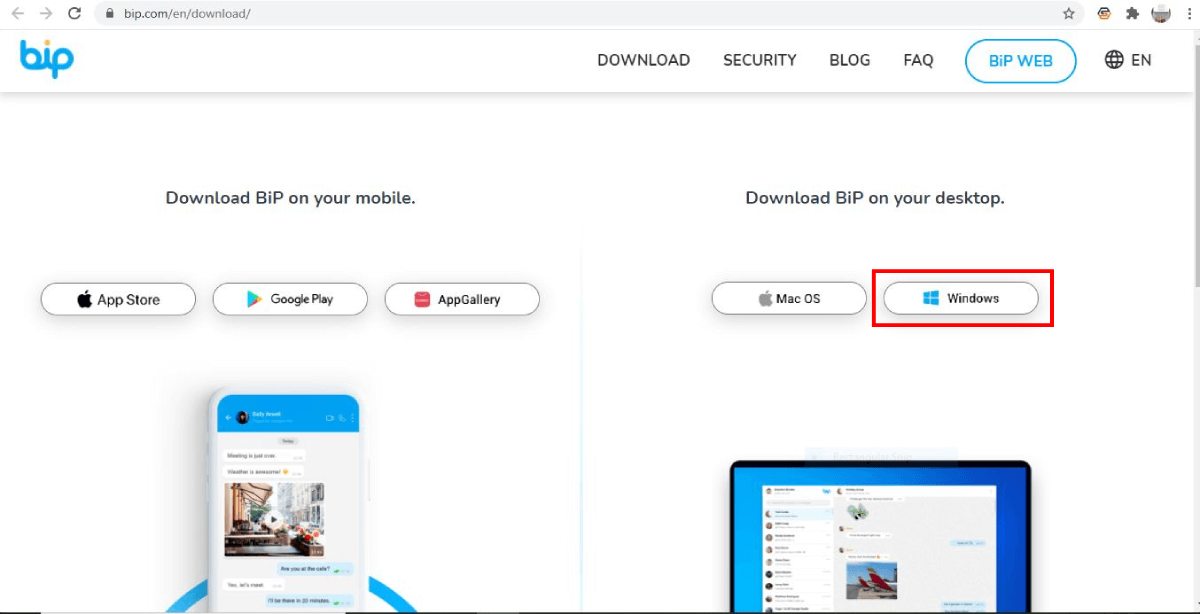This screenshot has height=614, width=1200.
Task: Download BiP from App Store
Action: 118,299
